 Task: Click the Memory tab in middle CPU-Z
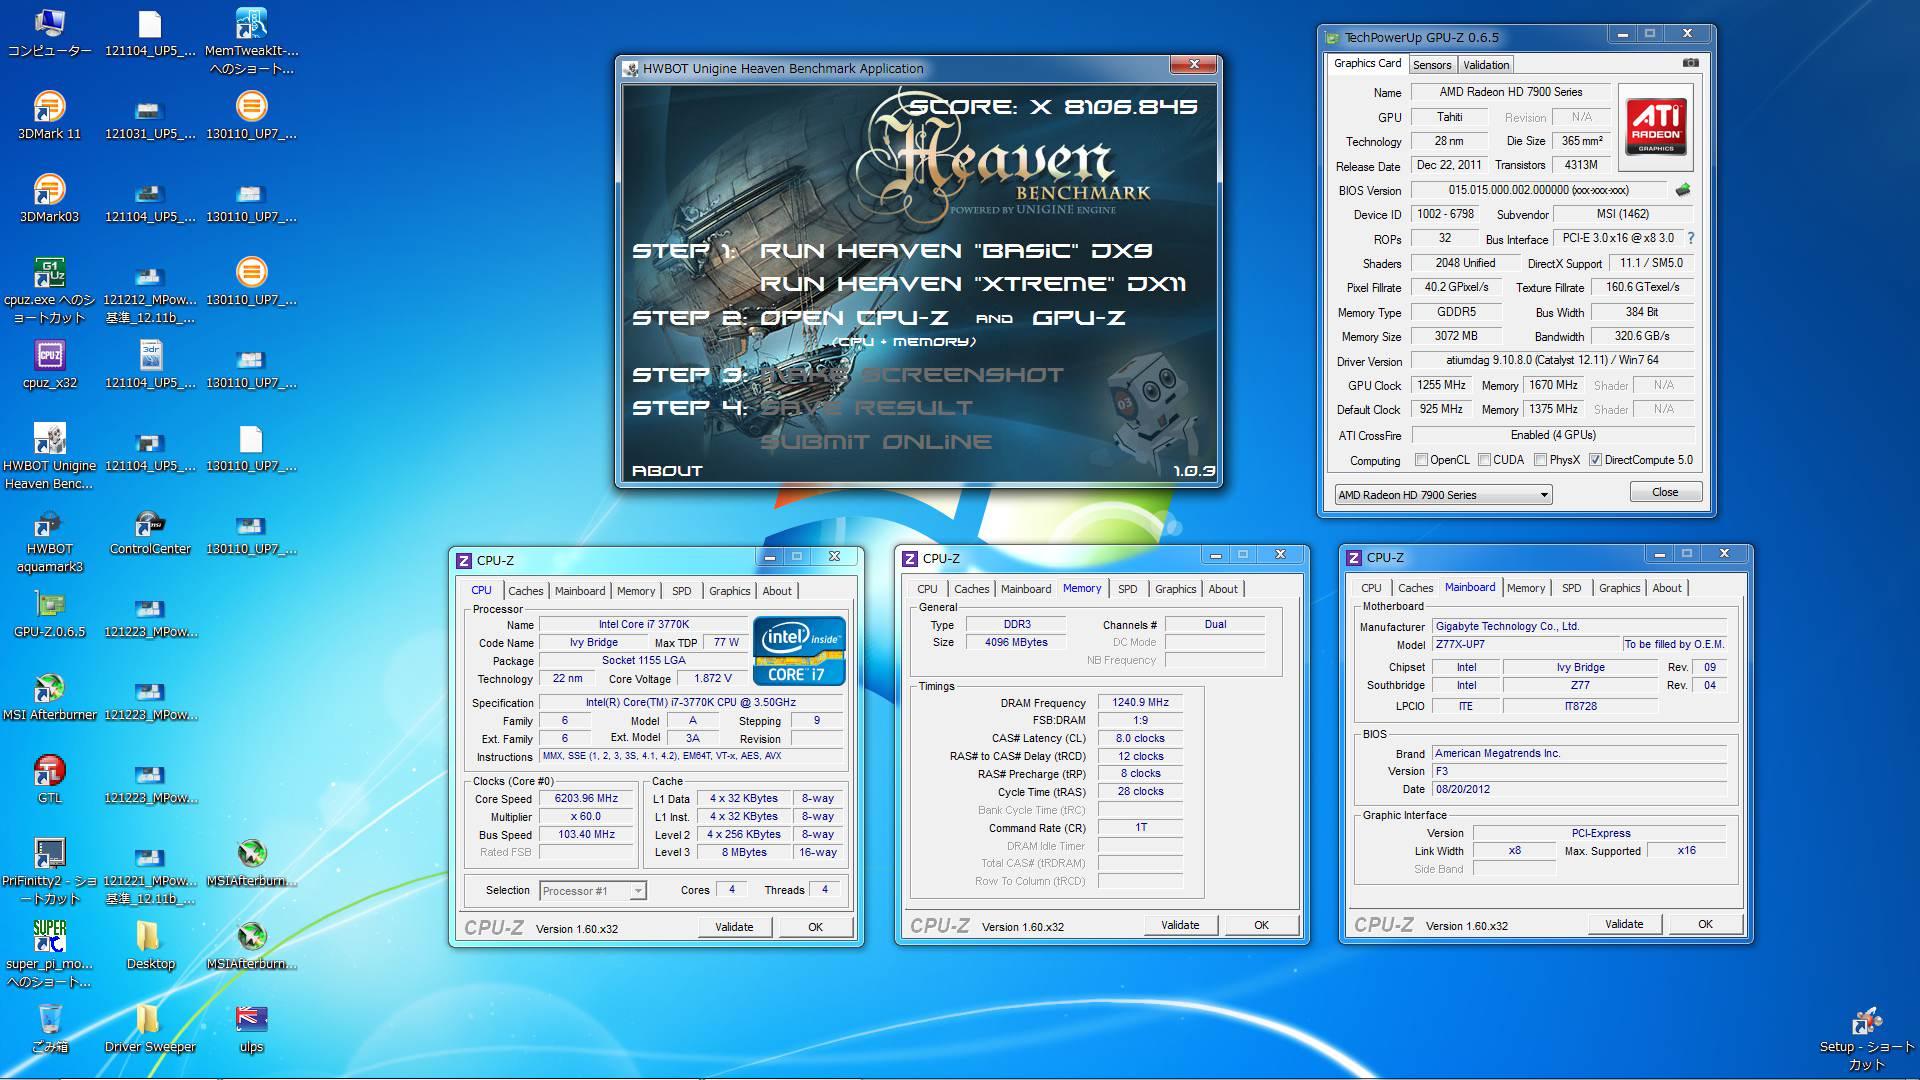click(x=1082, y=588)
